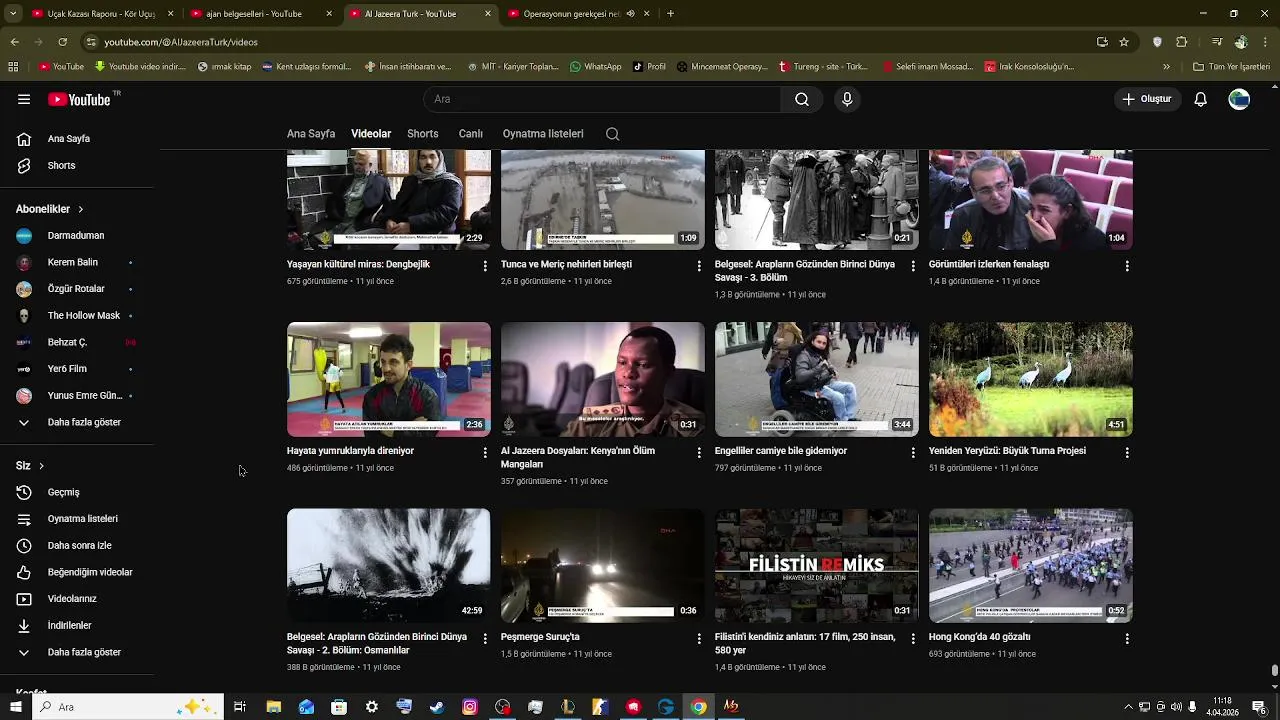Open options menu for Görüntüleri izlerken fenalaştı

coord(1127,266)
